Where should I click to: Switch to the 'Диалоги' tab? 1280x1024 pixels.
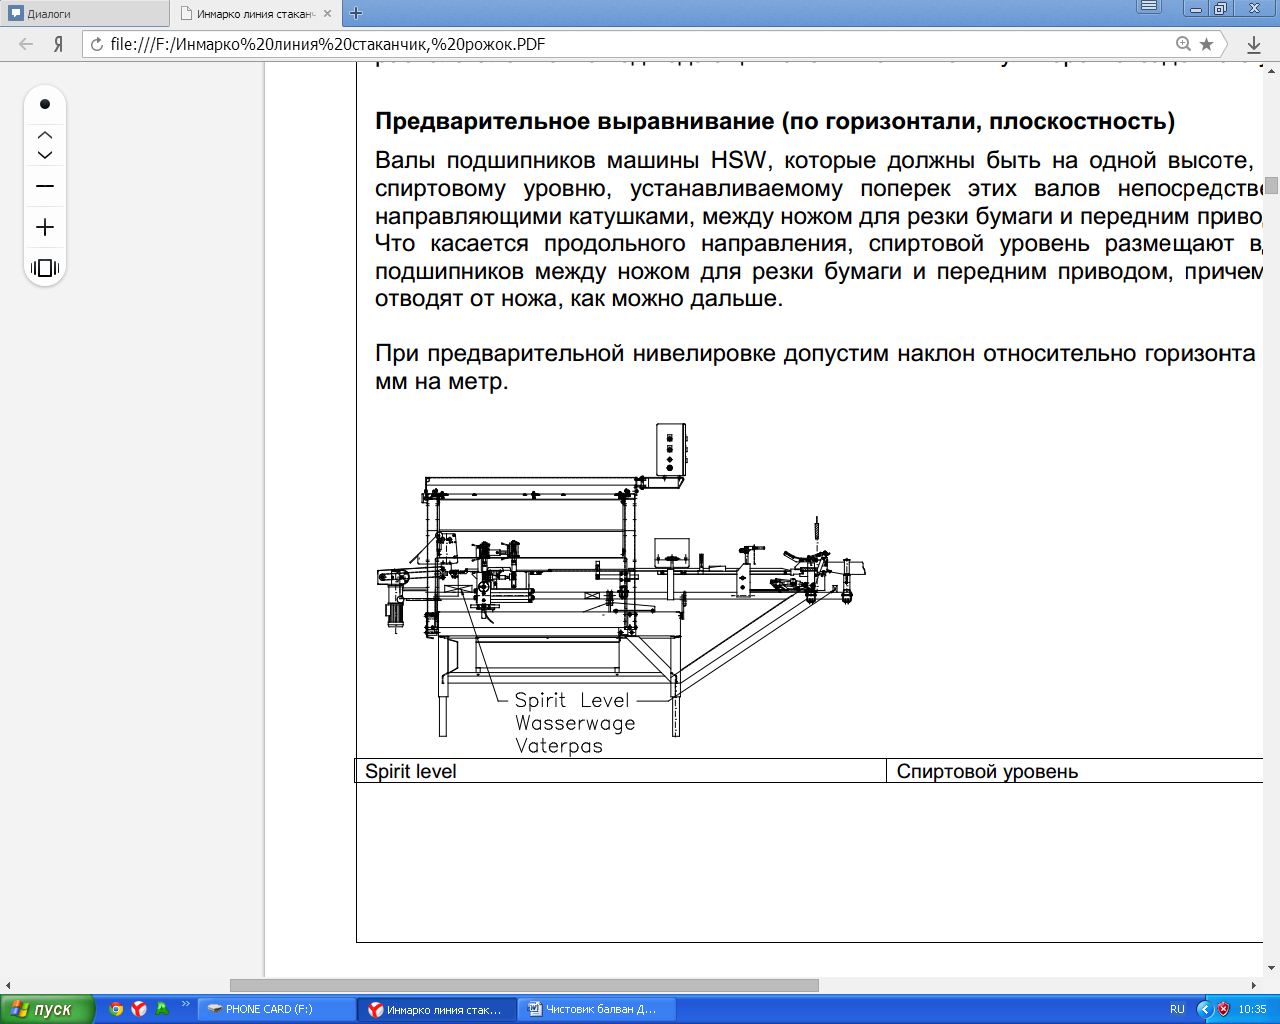point(85,14)
